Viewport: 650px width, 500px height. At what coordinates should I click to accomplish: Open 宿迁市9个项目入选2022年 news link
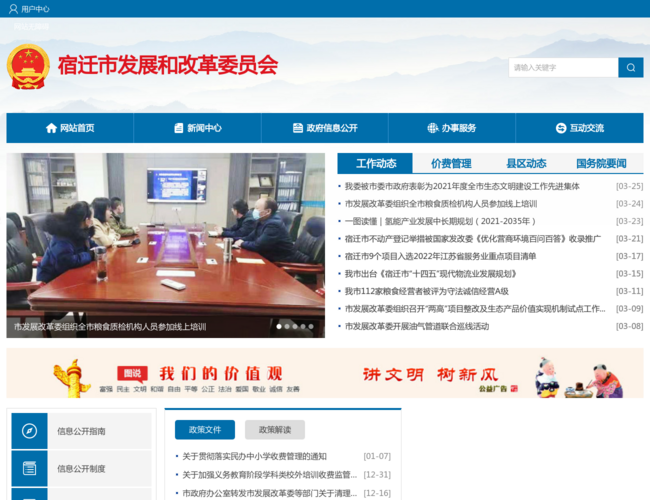pyautogui.click(x=441, y=256)
